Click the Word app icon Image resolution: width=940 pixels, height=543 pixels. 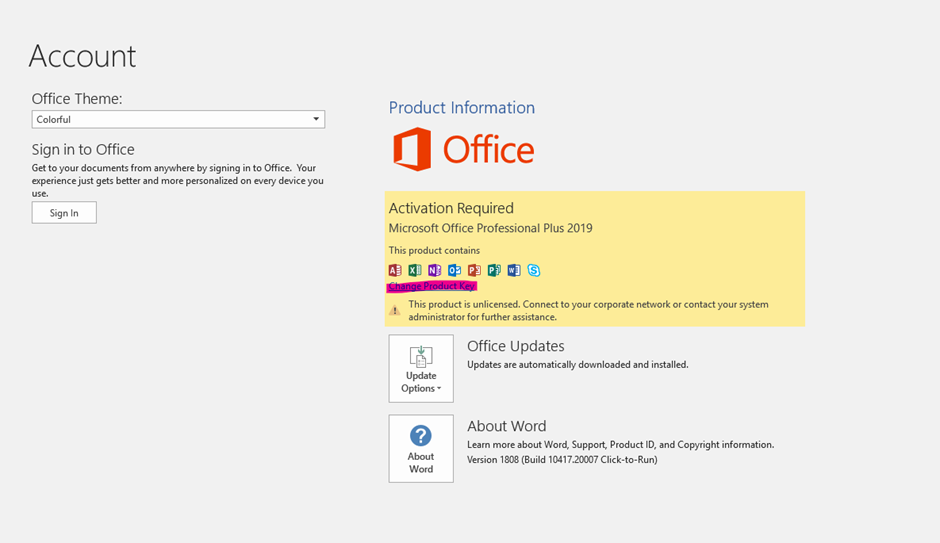click(x=514, y=270)
